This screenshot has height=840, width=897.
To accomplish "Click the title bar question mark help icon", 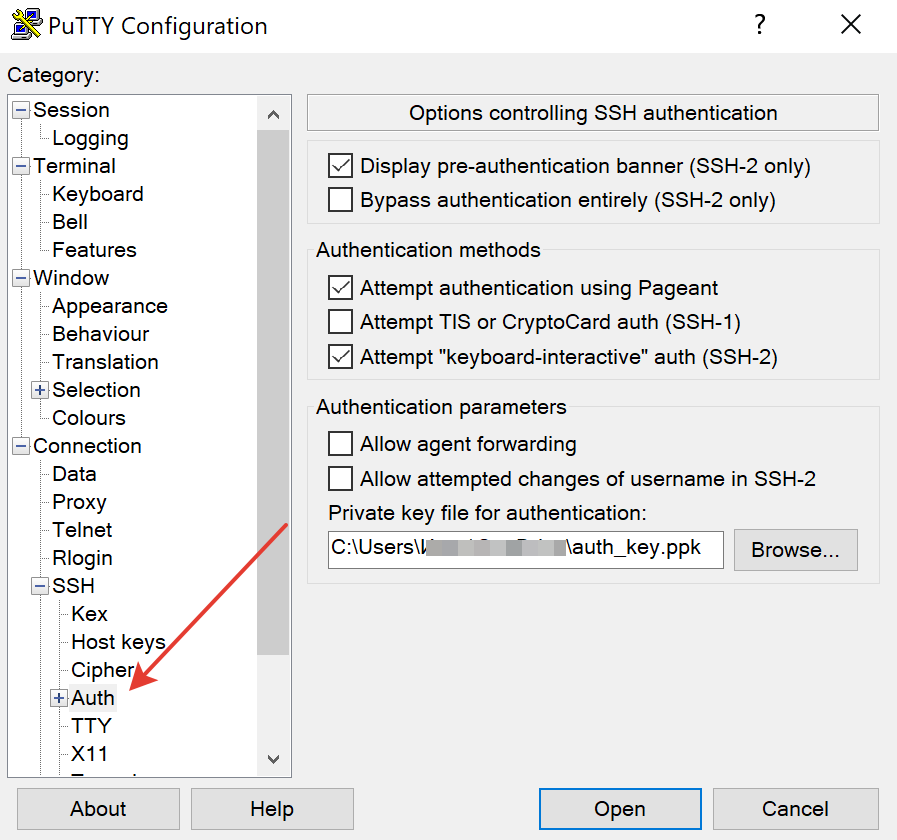I will (760, 25).
